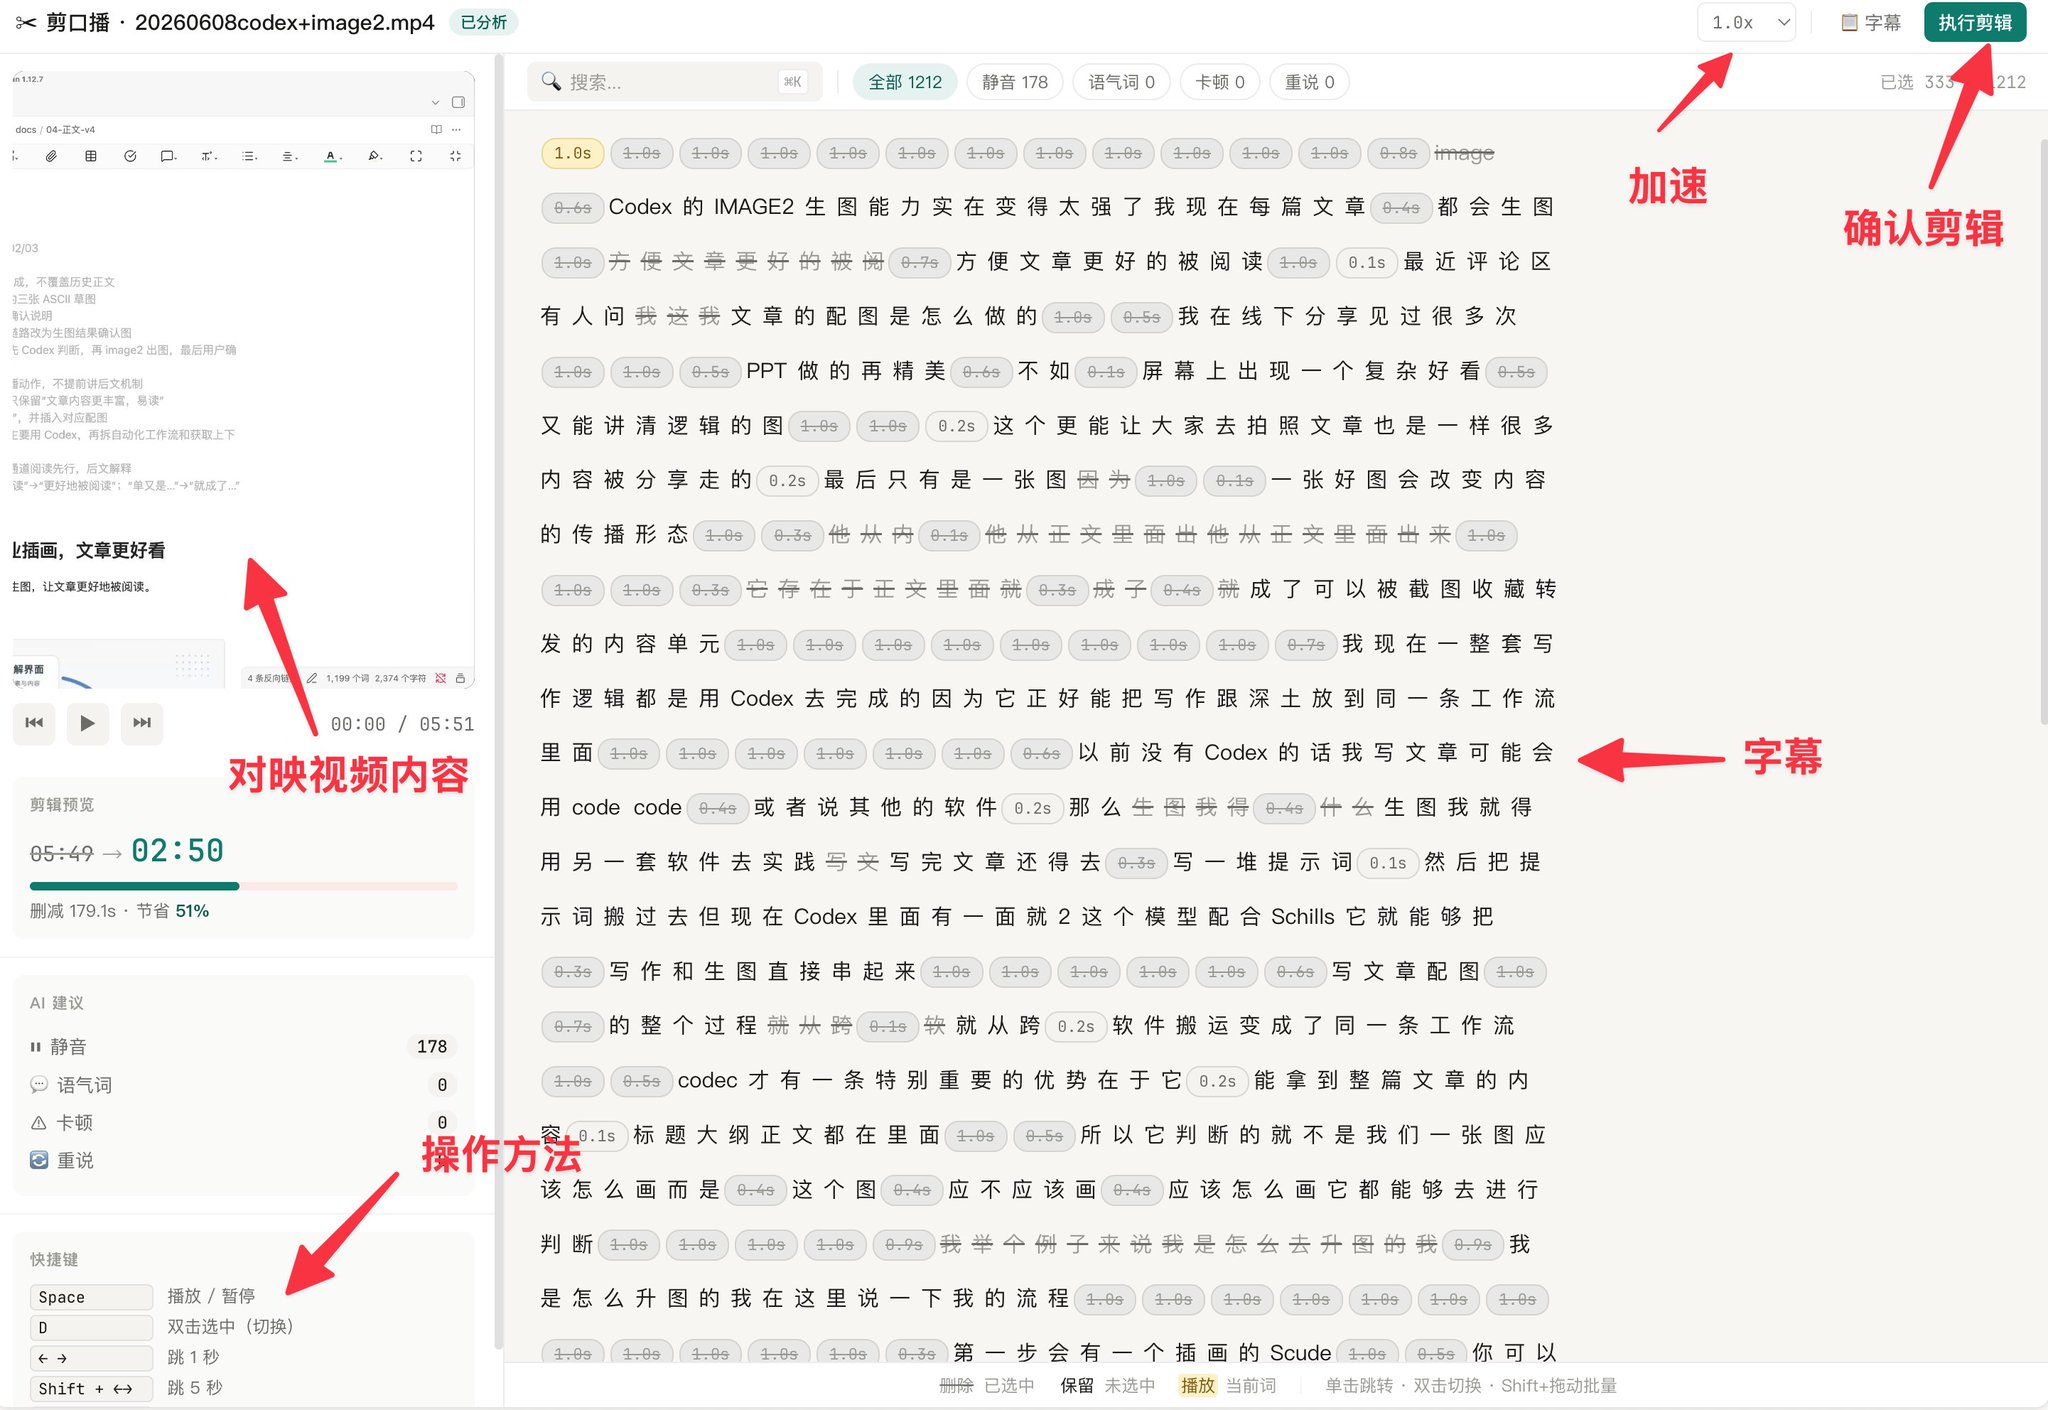Toggle the 0.1s chip before '标题大纲'
The image size is (2048, 1410).
tap(597, 1135)
